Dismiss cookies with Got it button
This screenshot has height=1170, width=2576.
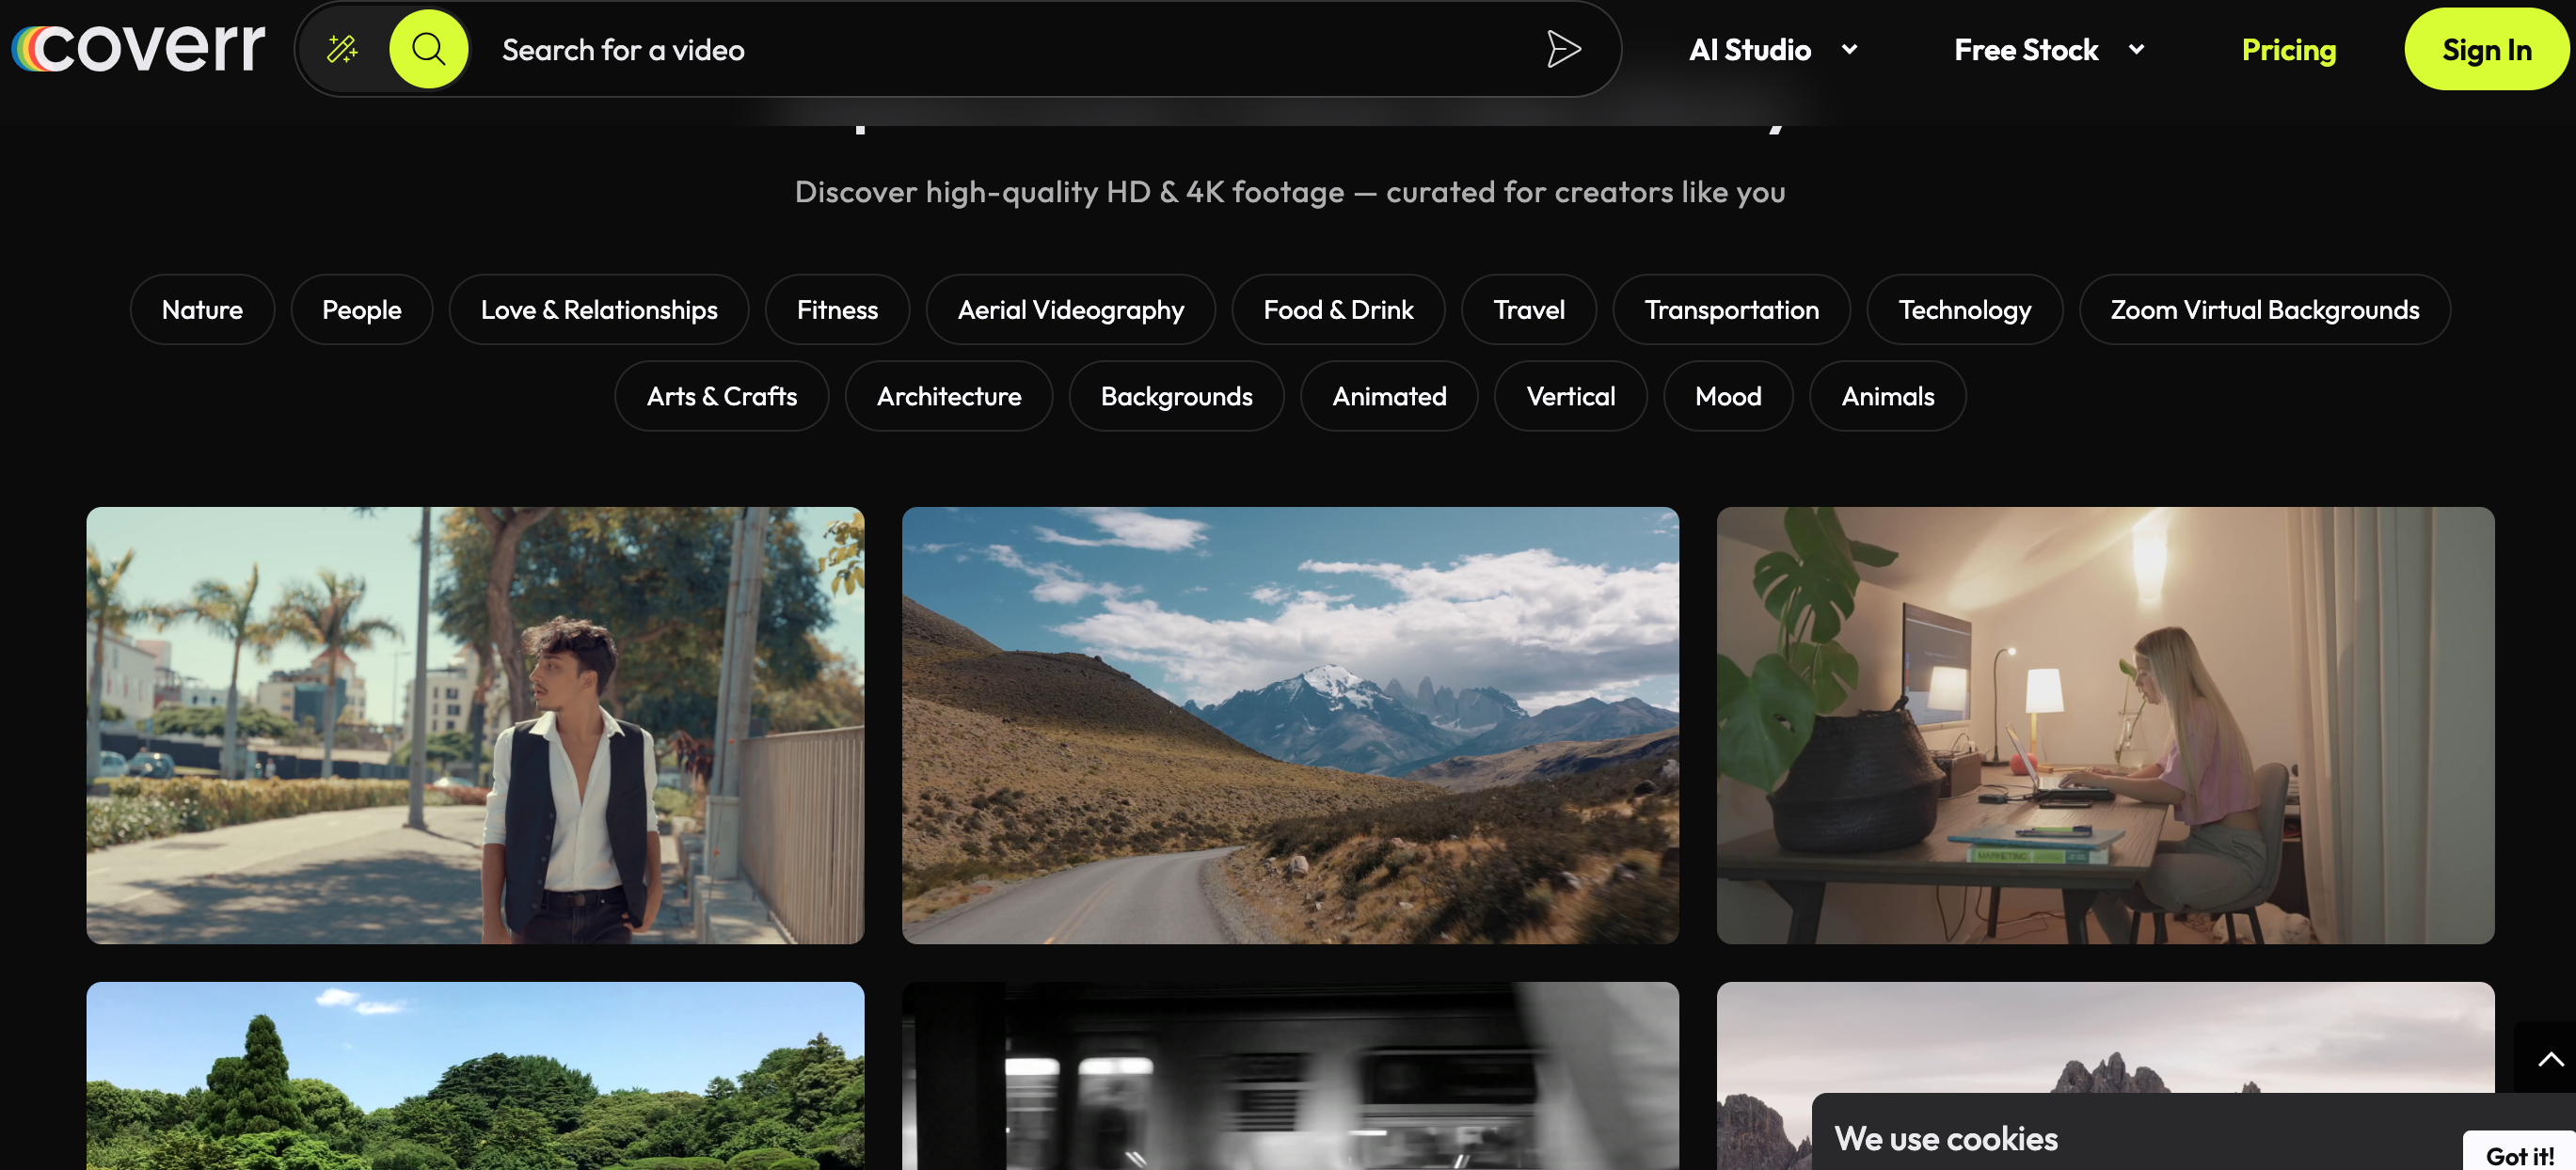(2519, 1154)
